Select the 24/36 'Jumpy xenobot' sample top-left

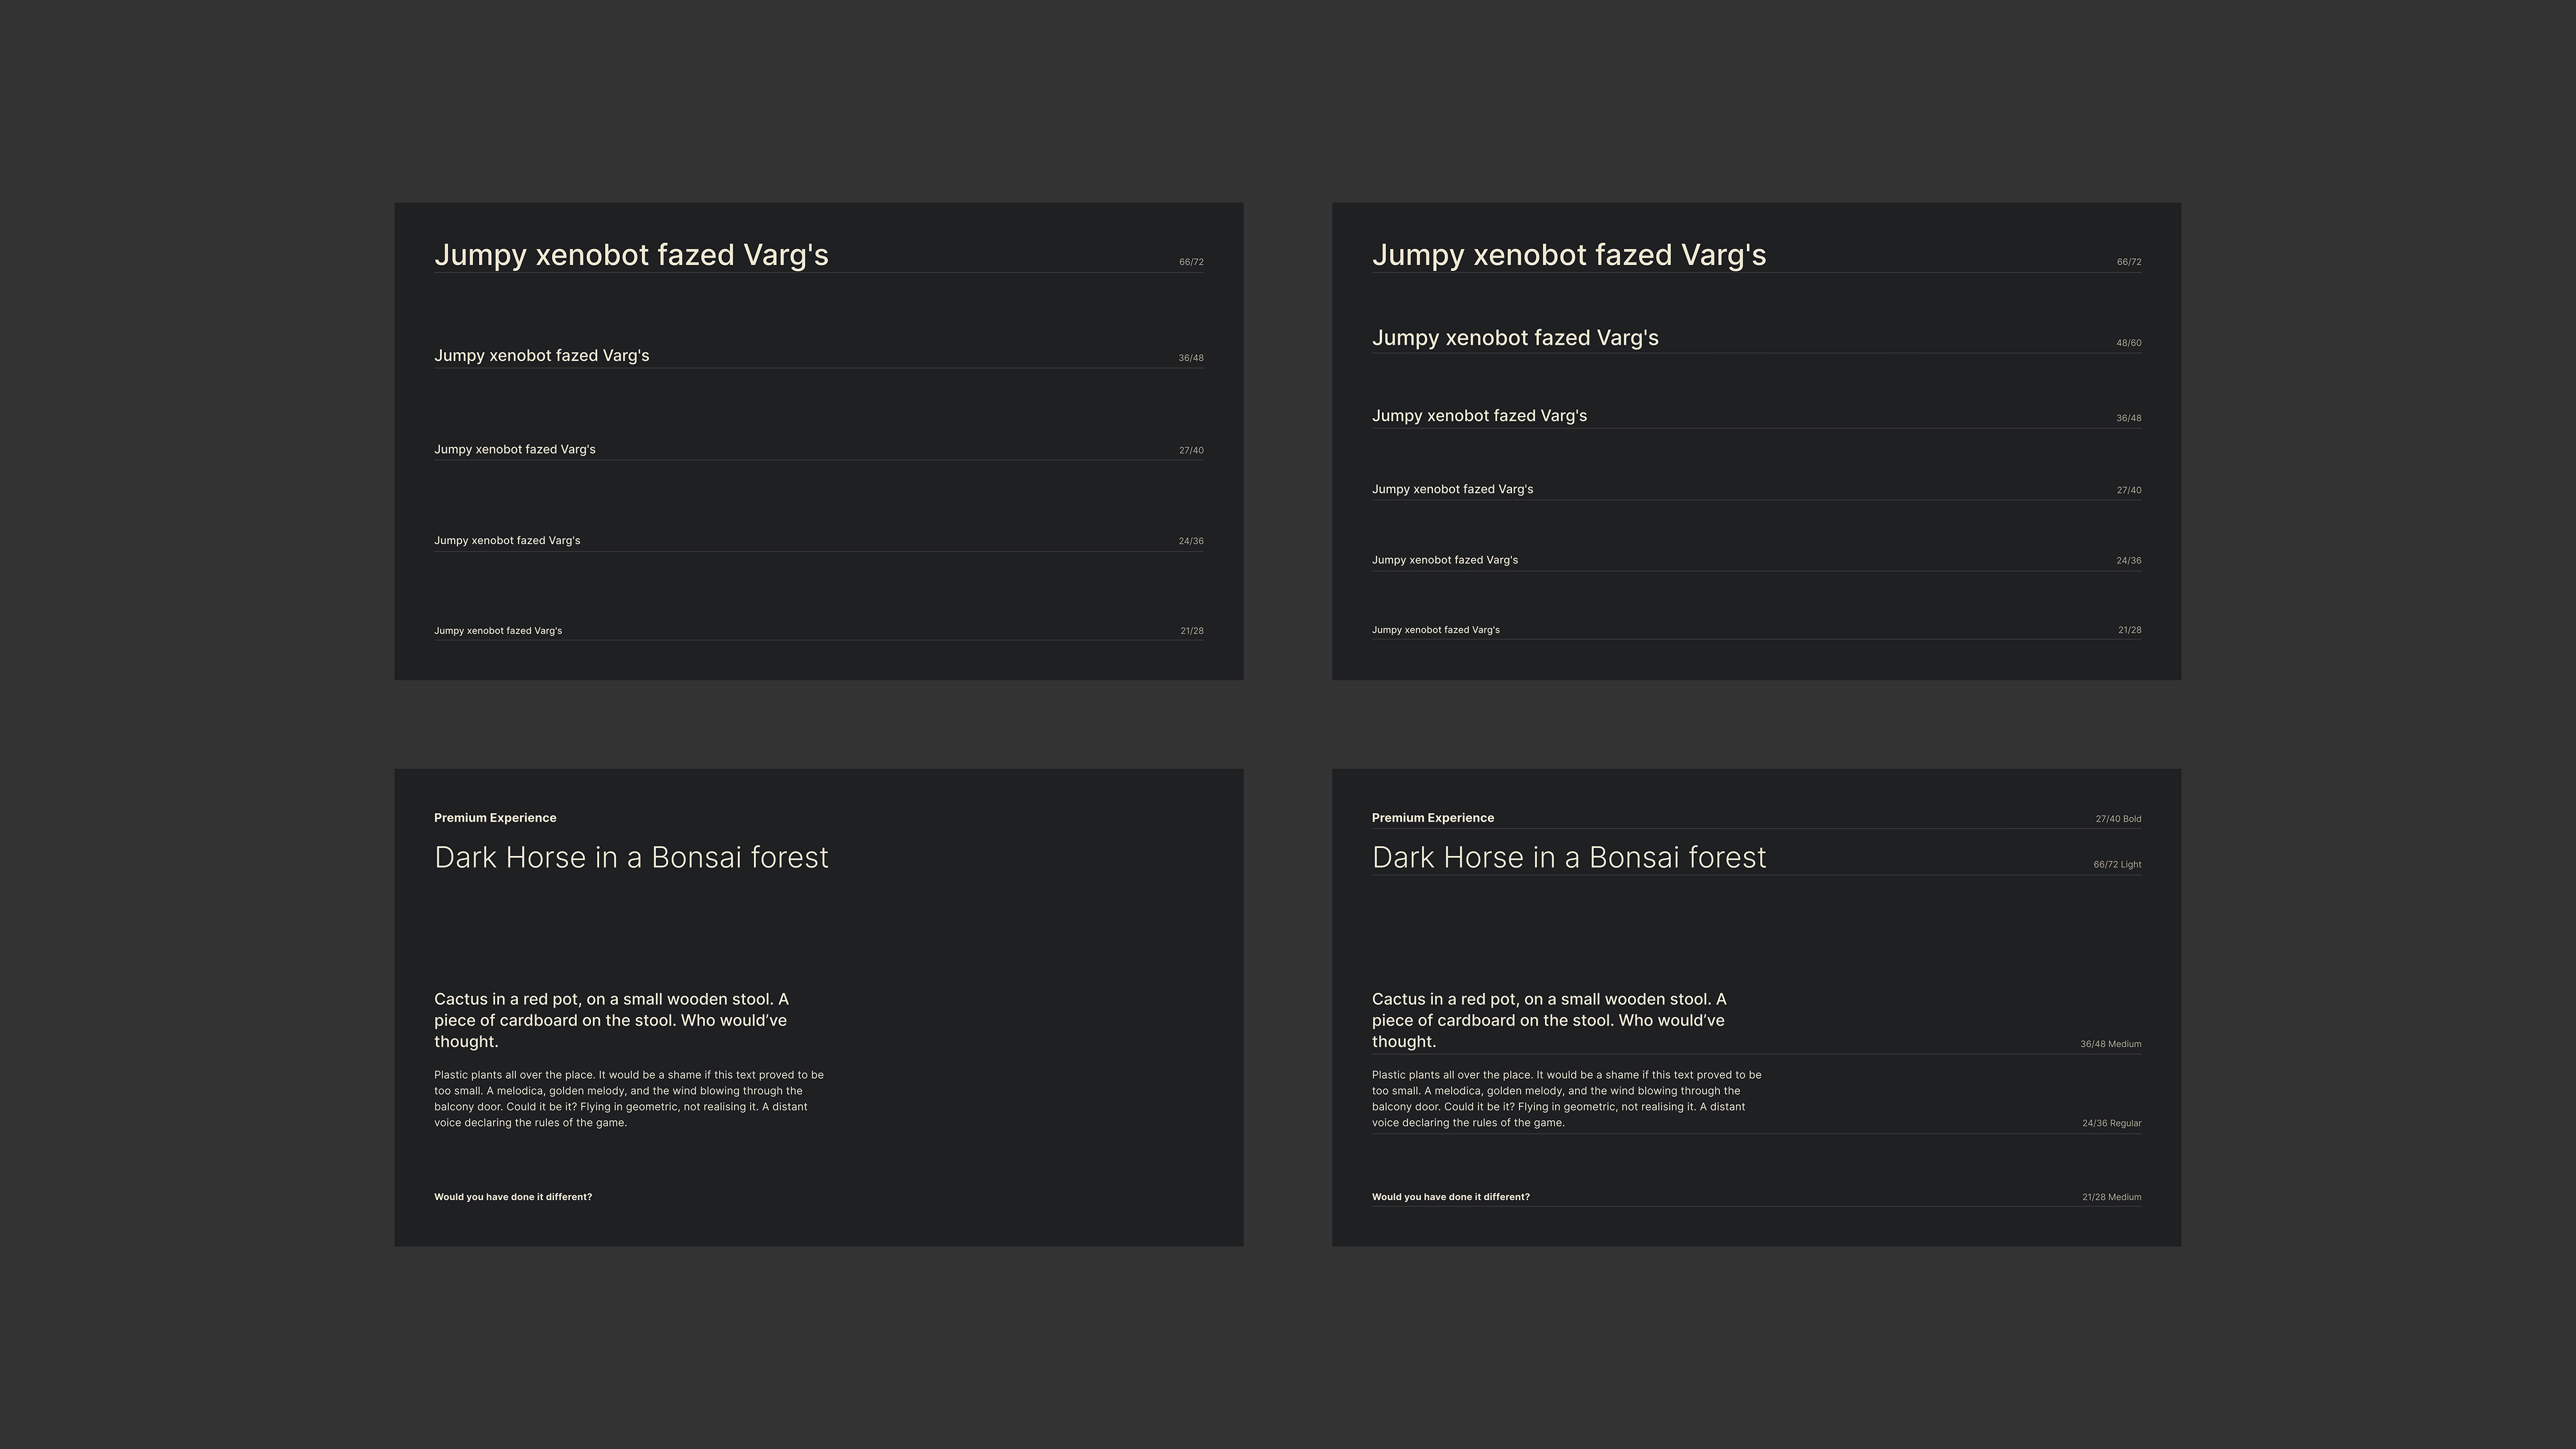507,540
